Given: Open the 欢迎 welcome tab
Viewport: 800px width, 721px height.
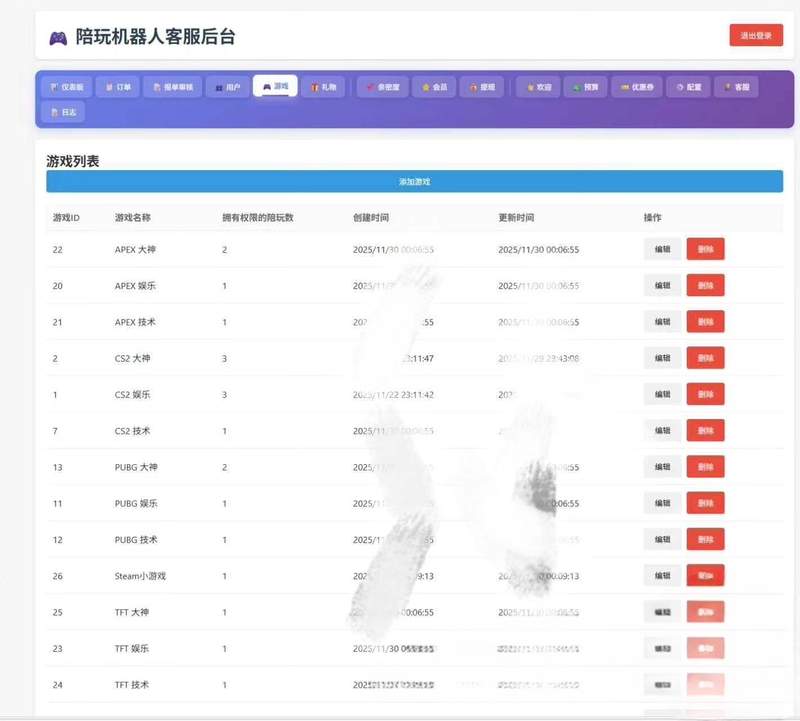Looking at the screenshot, I should coord(538,87).
